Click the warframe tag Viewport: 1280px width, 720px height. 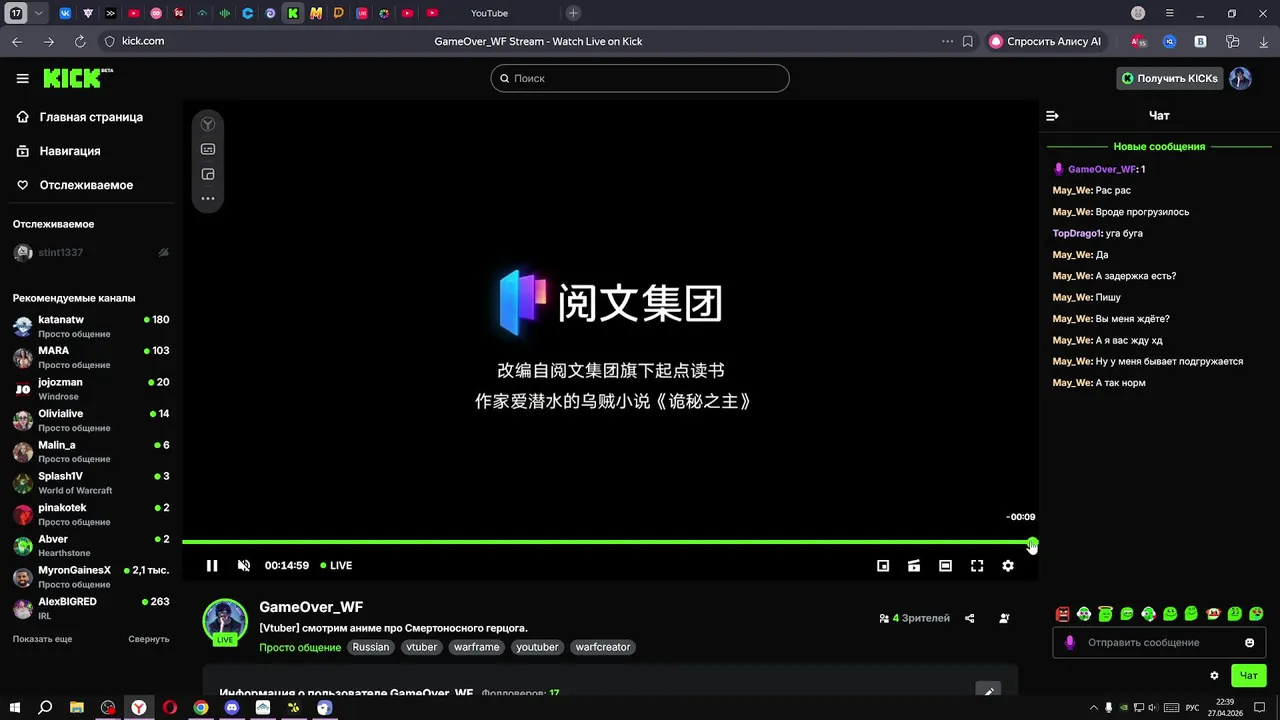click(x=477, y=647)
